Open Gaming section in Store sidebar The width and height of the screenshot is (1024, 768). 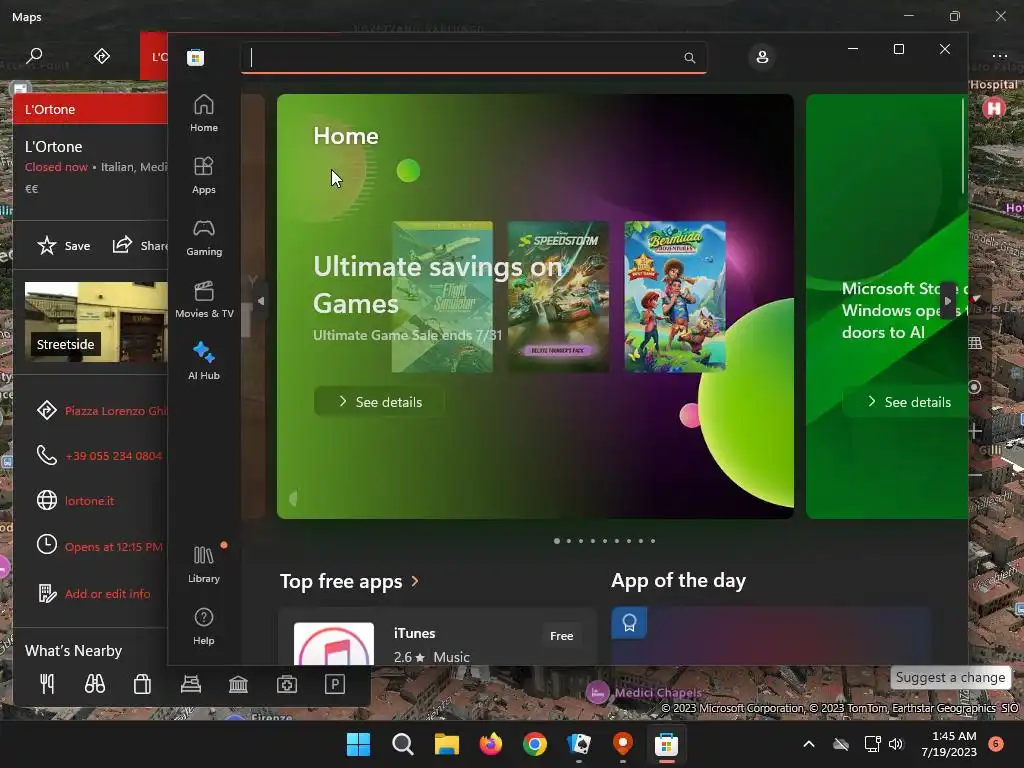[x=204, y=238]
